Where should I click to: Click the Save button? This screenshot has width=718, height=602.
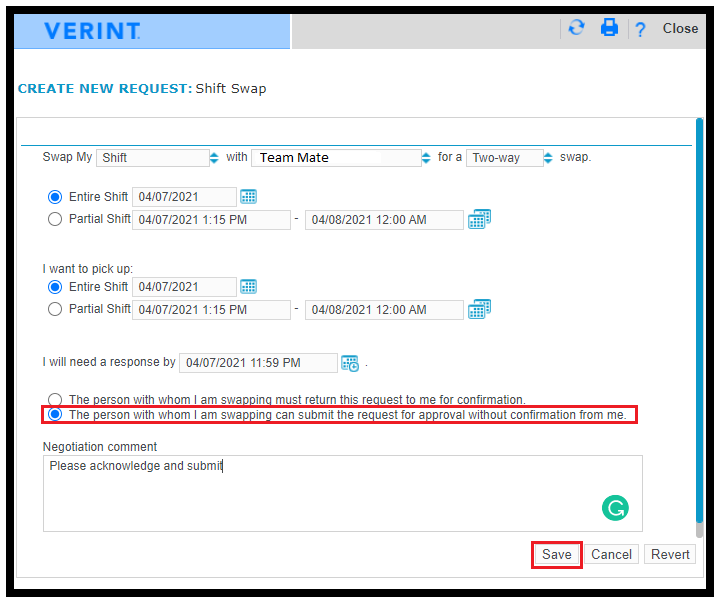pyautogui.click(x=556, y=554)
